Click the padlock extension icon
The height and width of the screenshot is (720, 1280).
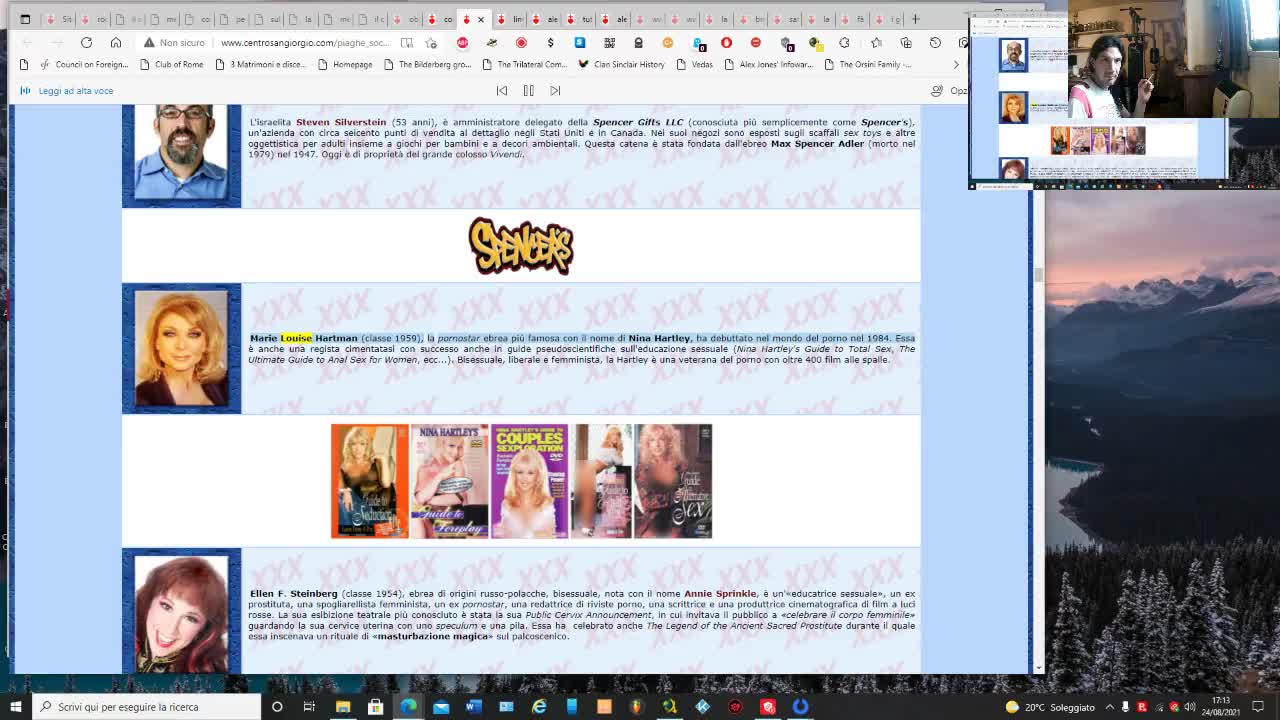point(638,43)
